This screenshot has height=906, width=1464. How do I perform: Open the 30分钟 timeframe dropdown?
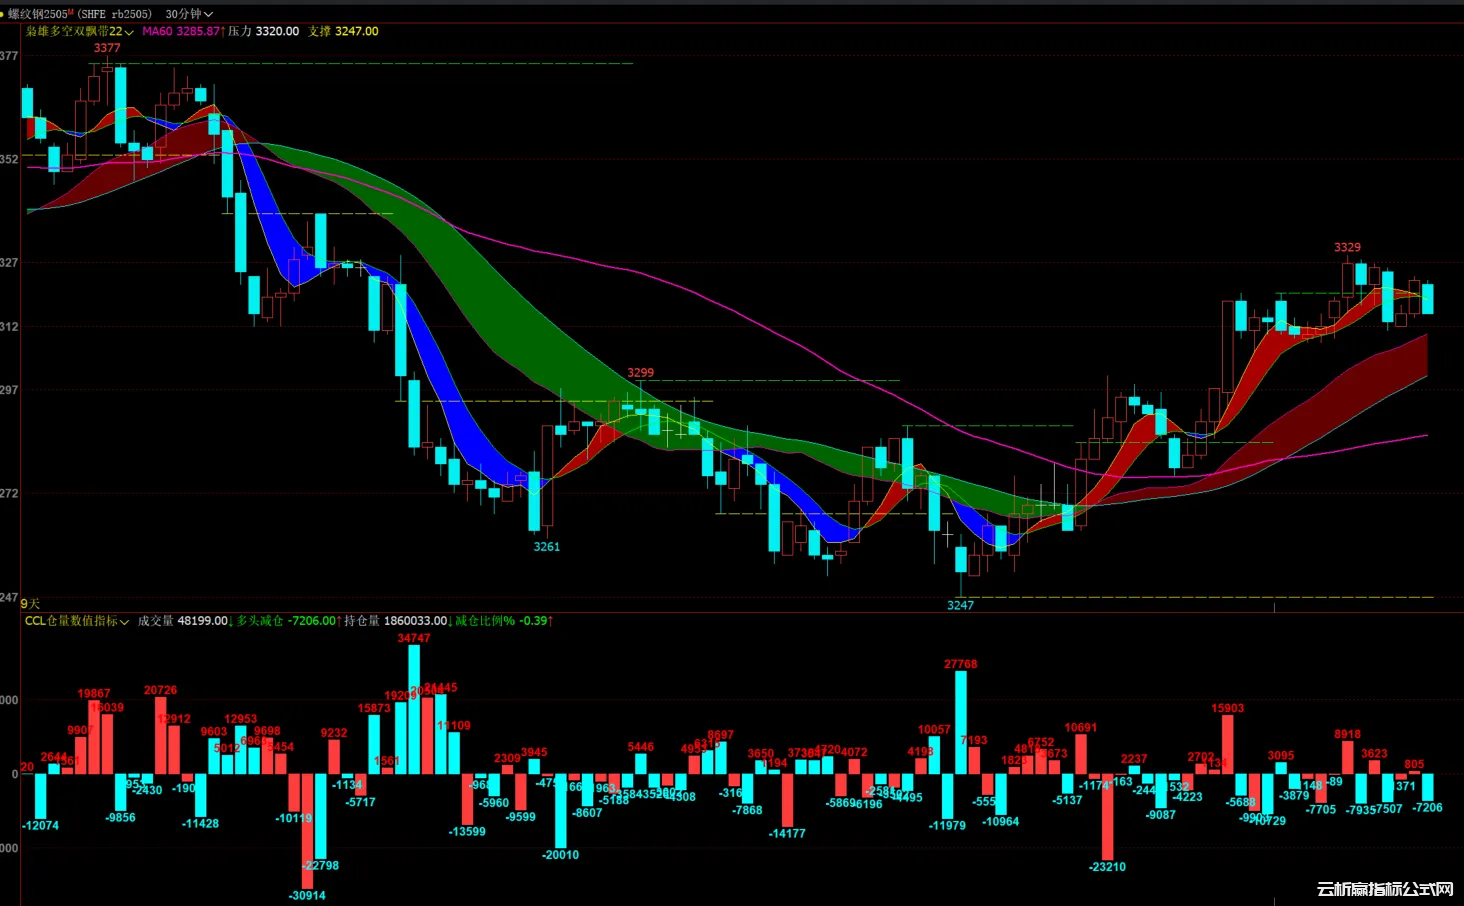pos(189,14)
